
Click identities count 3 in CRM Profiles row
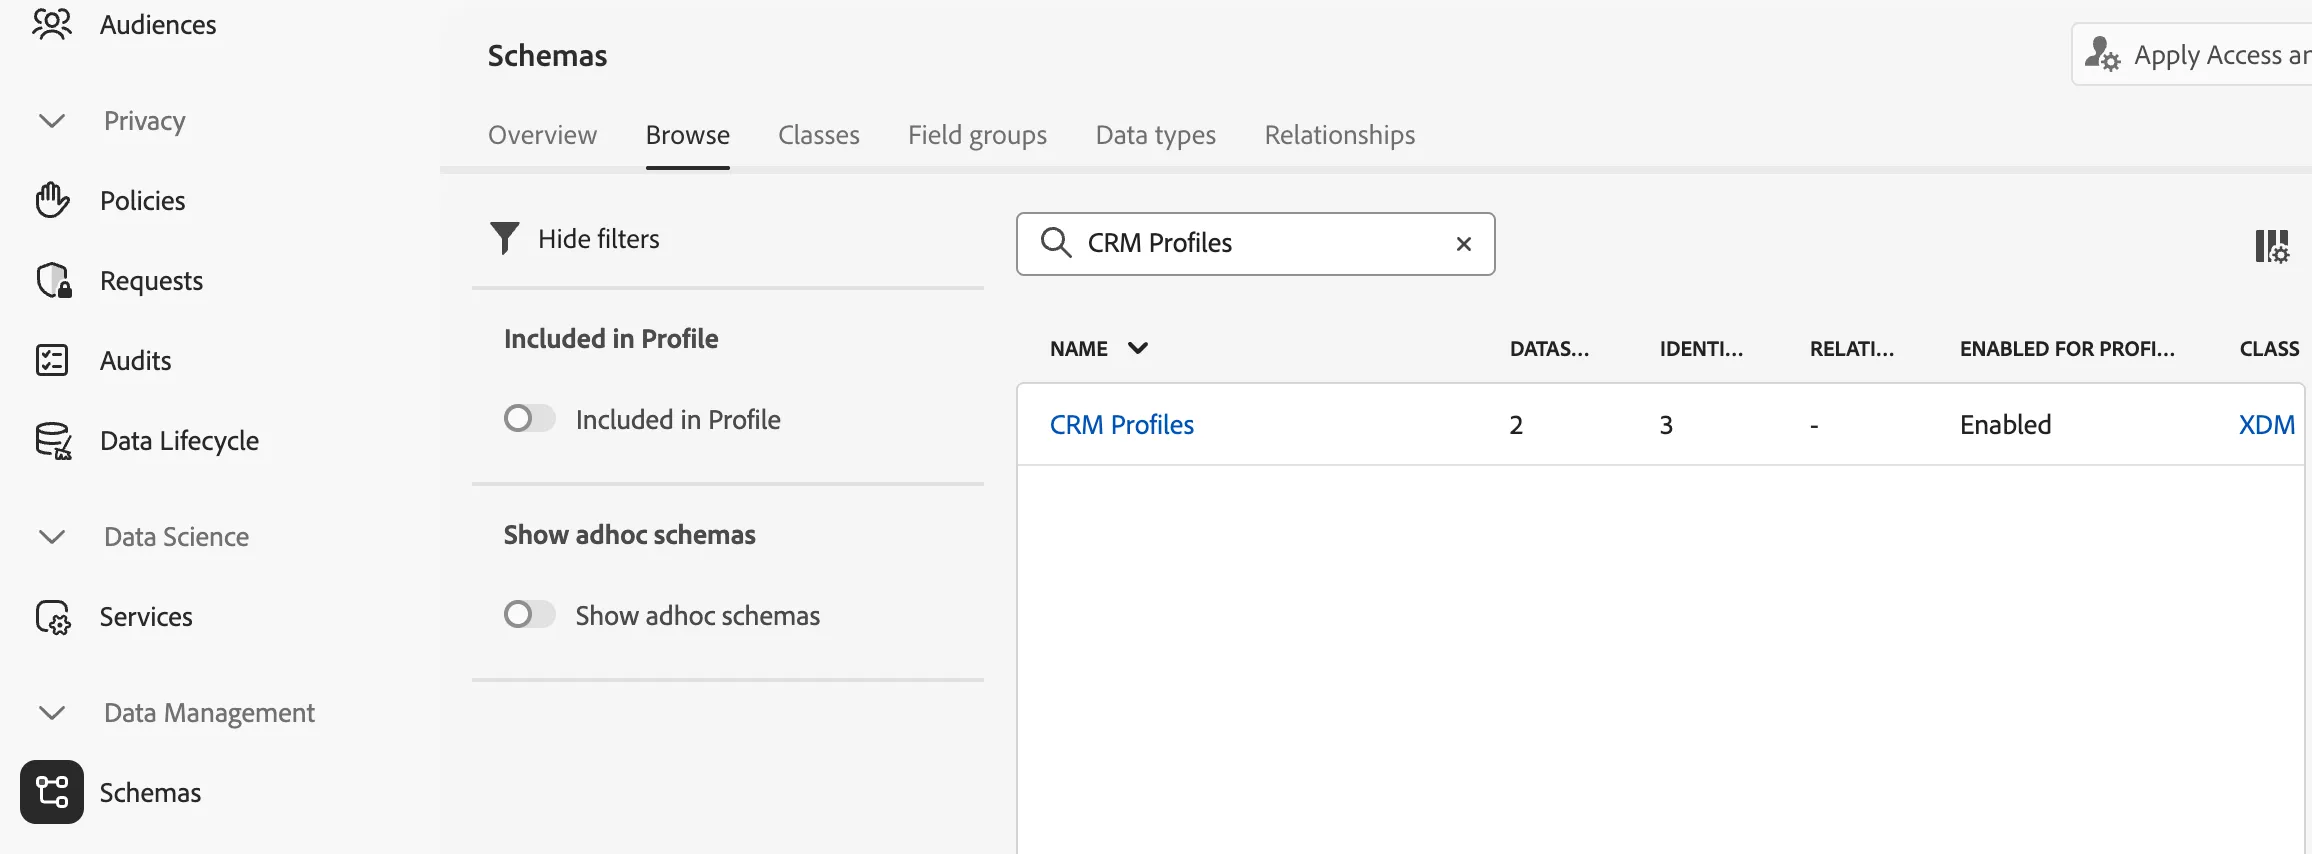click(1666, 426)
